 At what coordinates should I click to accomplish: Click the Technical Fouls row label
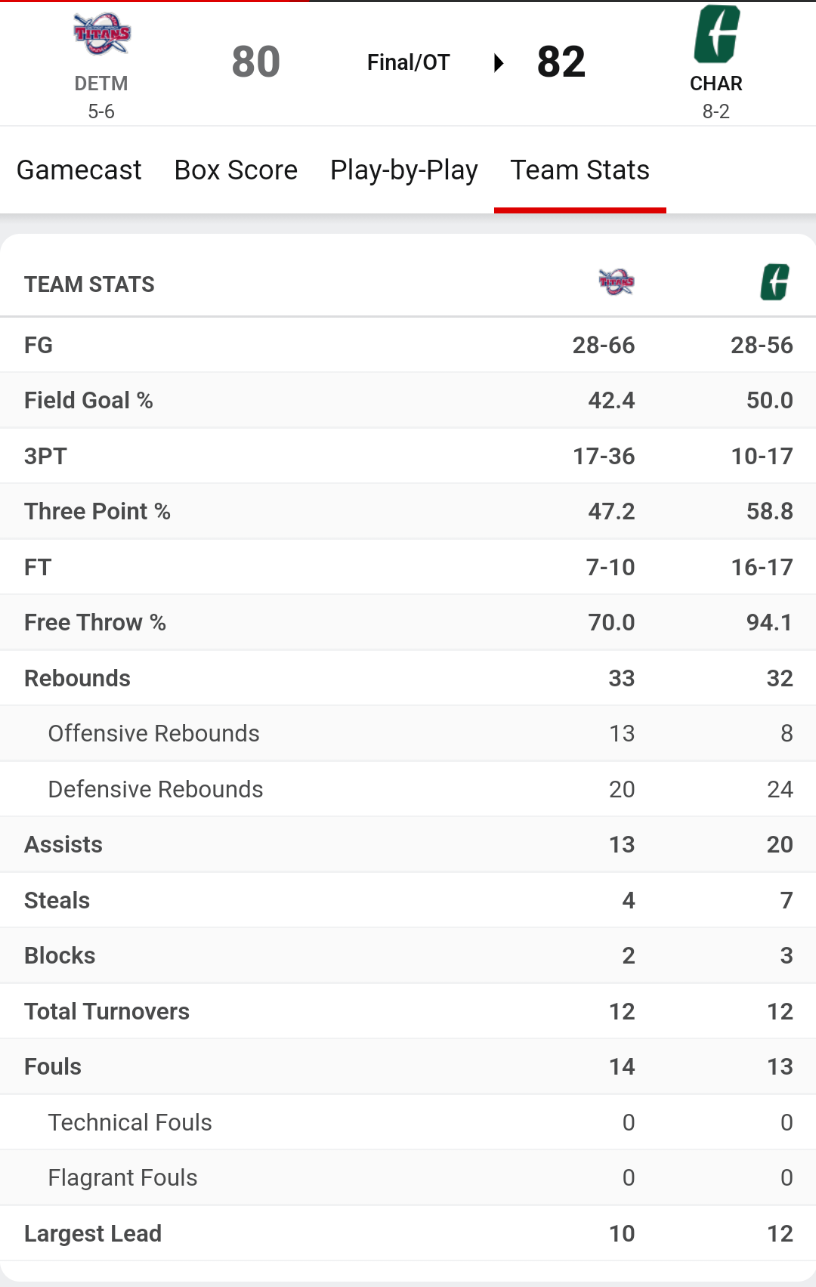point(130,1122)
